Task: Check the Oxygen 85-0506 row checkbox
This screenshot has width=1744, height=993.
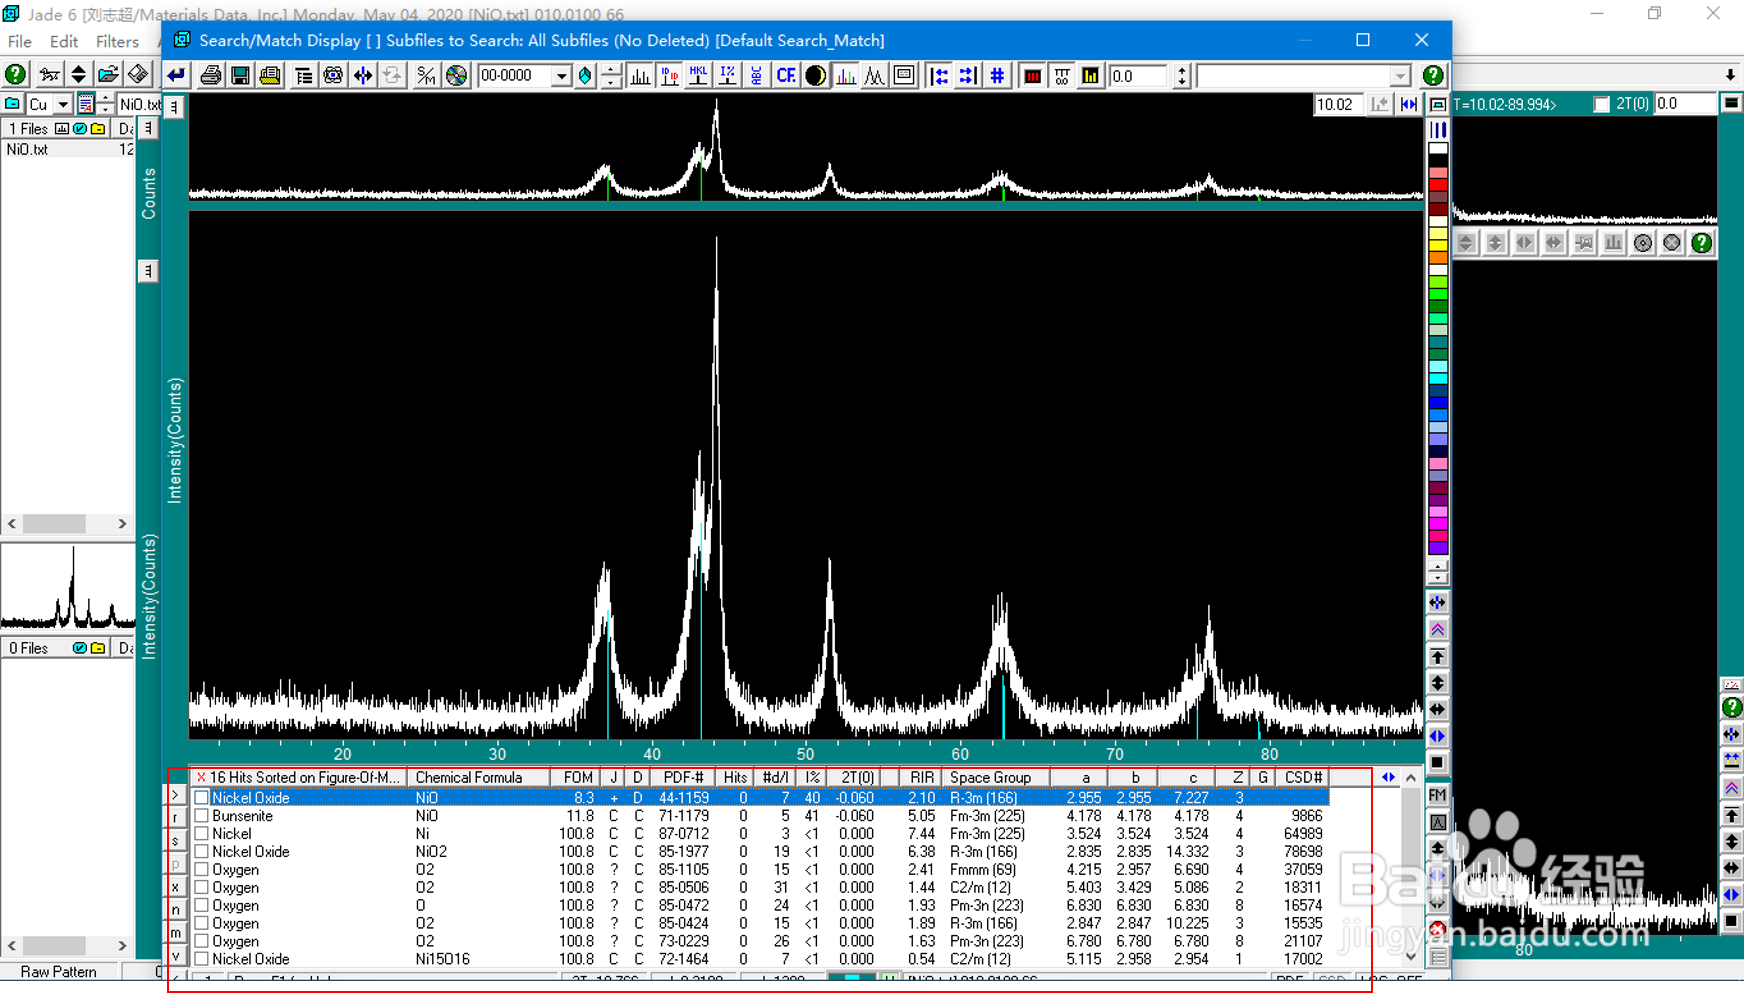Action: 202,888
